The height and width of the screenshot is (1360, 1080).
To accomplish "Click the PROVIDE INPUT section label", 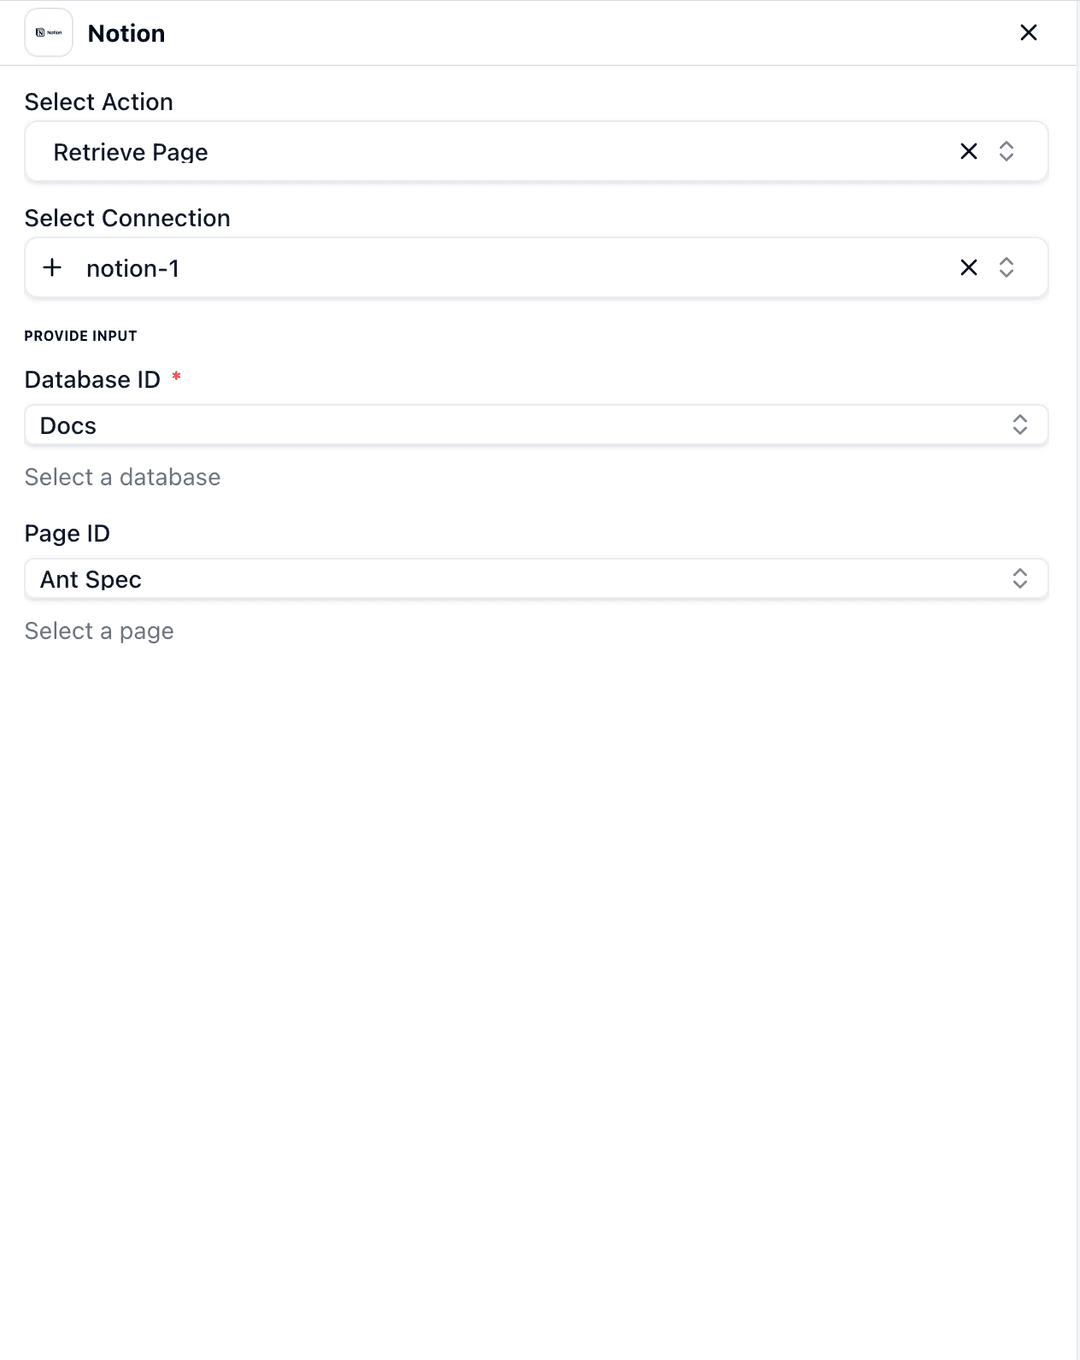I will click(x=80, y=335).
